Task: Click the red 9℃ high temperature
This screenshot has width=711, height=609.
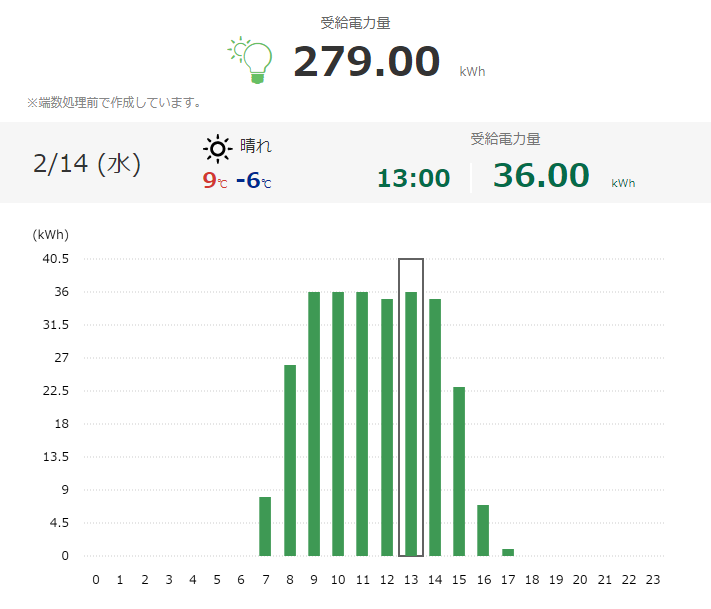Action: tap(215, 180)
